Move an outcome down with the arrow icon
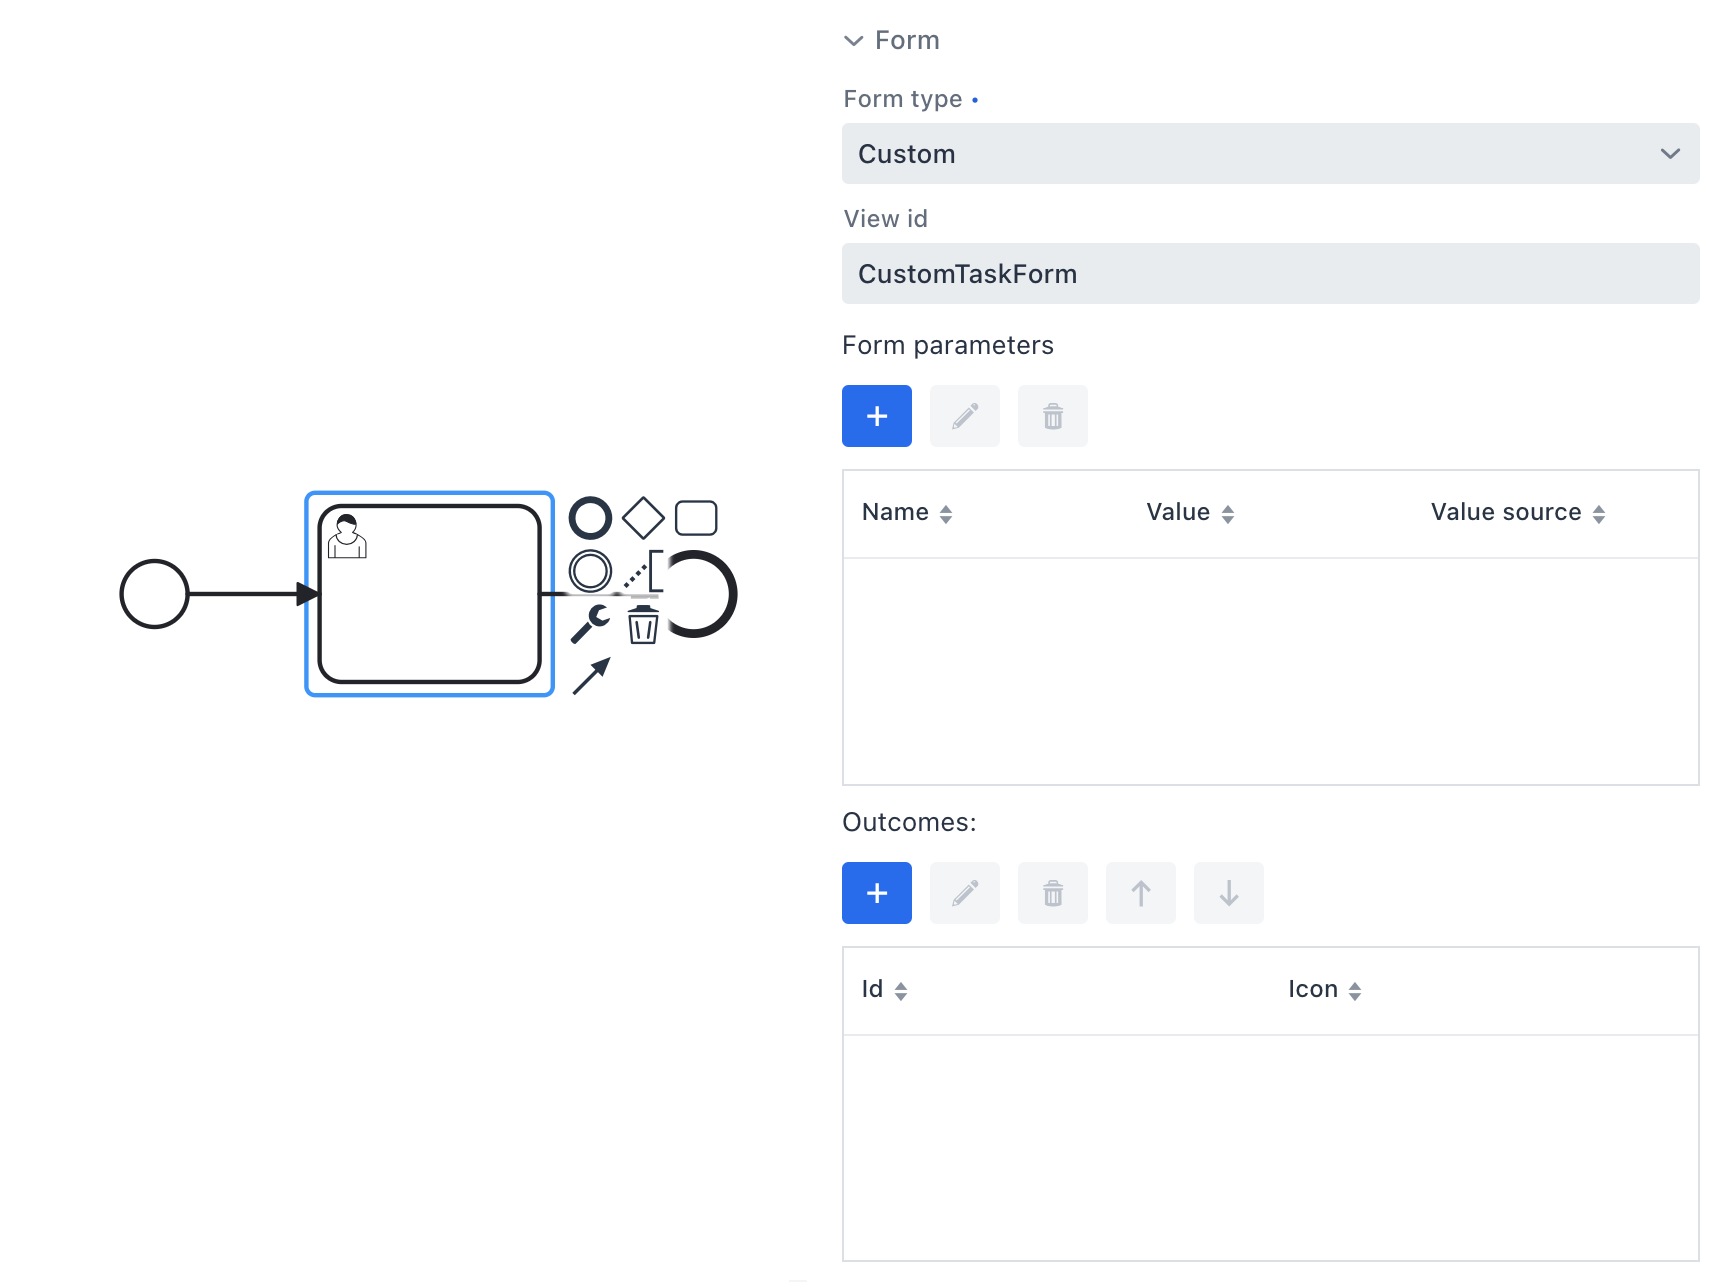This screenshot has width=1722, height=1282. 1228,893
